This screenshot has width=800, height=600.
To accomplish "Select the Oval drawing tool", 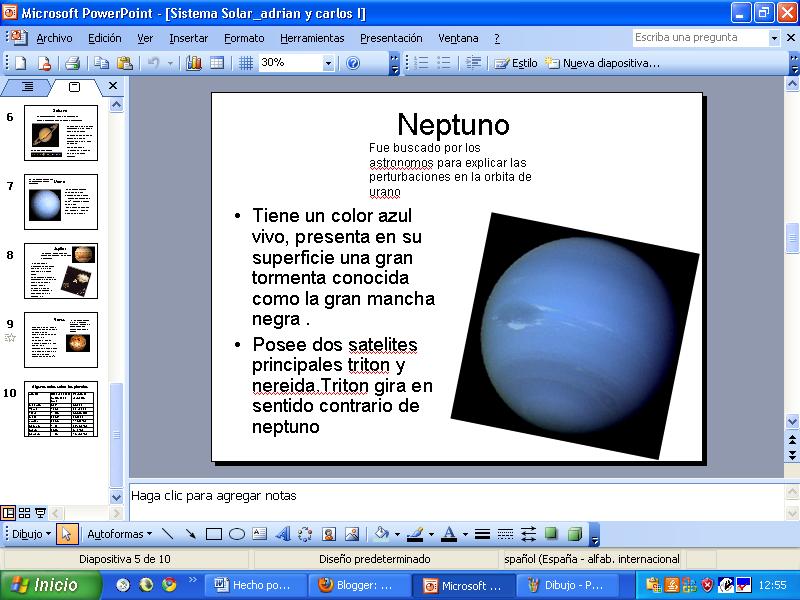I will [x=237, y=534].
